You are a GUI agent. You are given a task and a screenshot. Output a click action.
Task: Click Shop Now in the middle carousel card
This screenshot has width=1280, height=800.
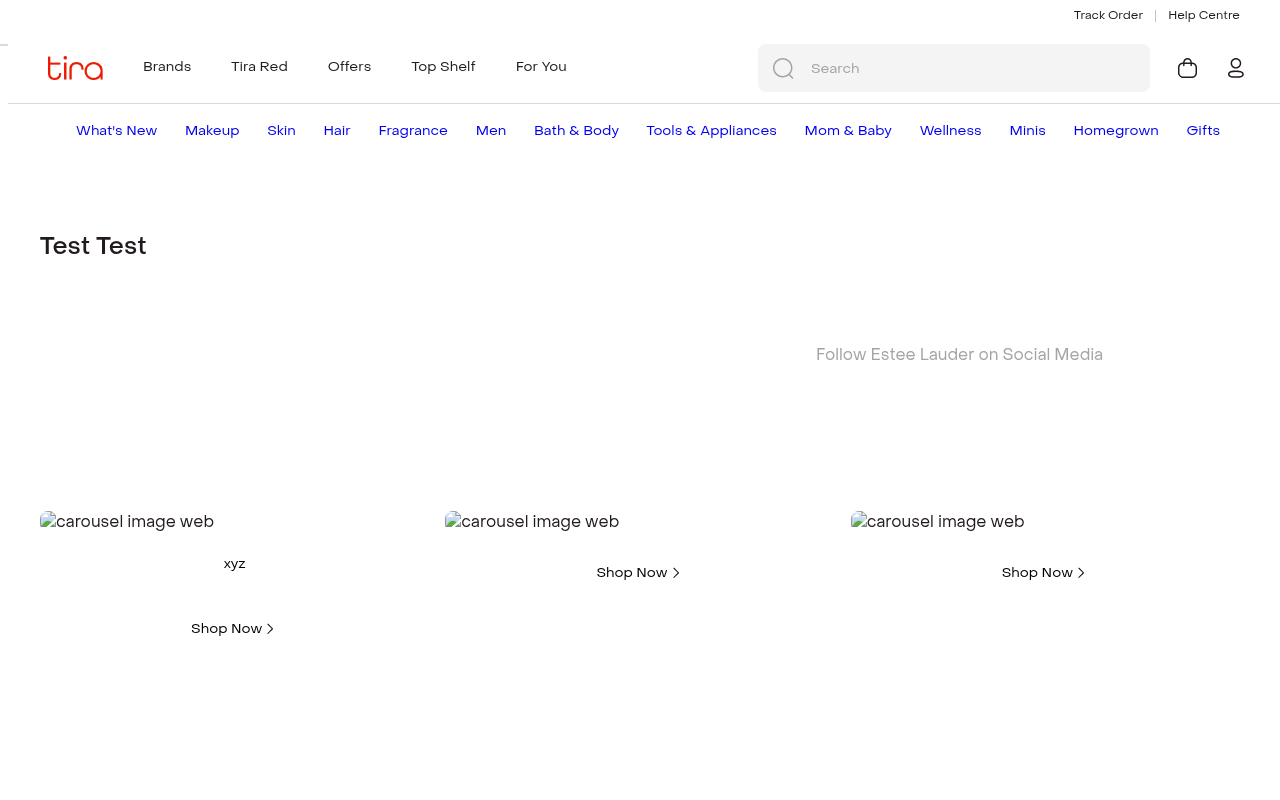(638, 573)
